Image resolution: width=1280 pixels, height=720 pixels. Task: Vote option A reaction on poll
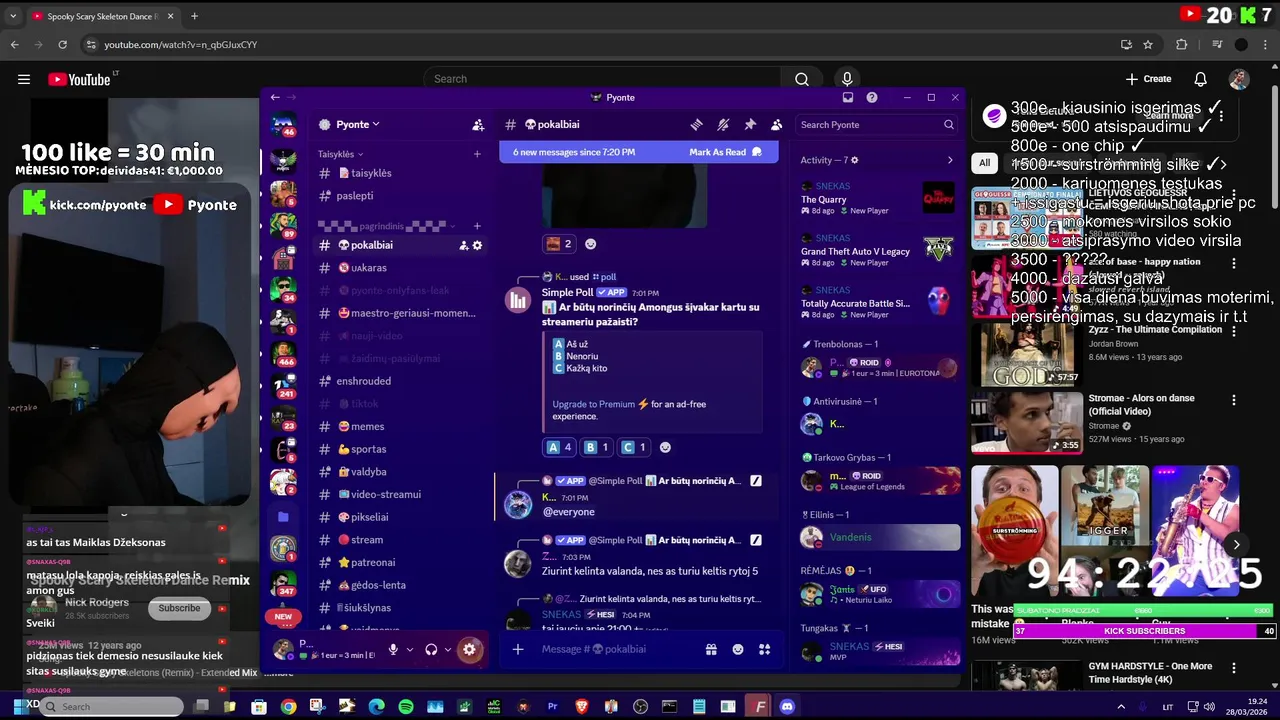tap(559, 447)
